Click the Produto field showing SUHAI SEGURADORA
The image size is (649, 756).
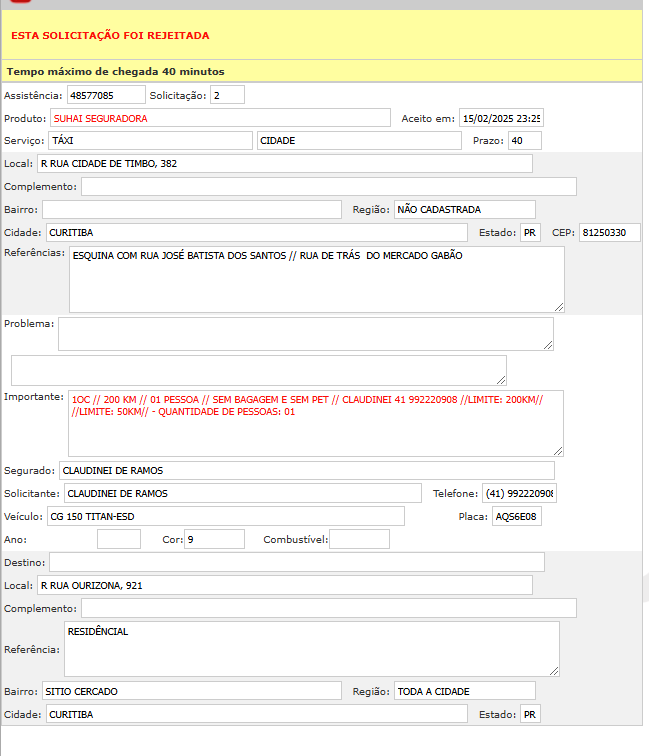[219, 118]
